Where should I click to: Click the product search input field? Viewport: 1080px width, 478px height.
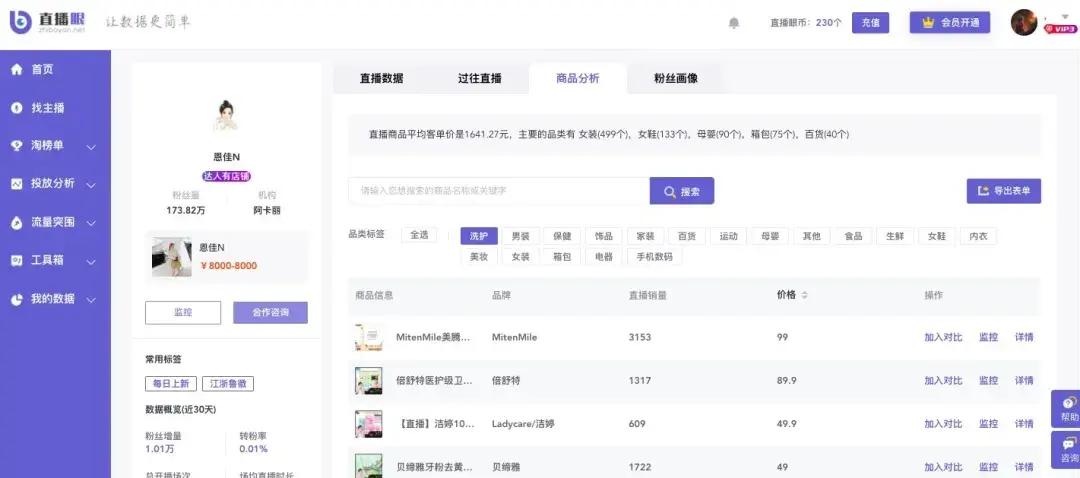[x=498, y=191]
